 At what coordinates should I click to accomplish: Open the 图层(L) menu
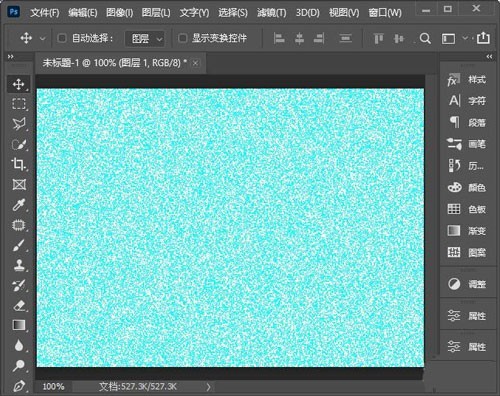pos(156,13)
